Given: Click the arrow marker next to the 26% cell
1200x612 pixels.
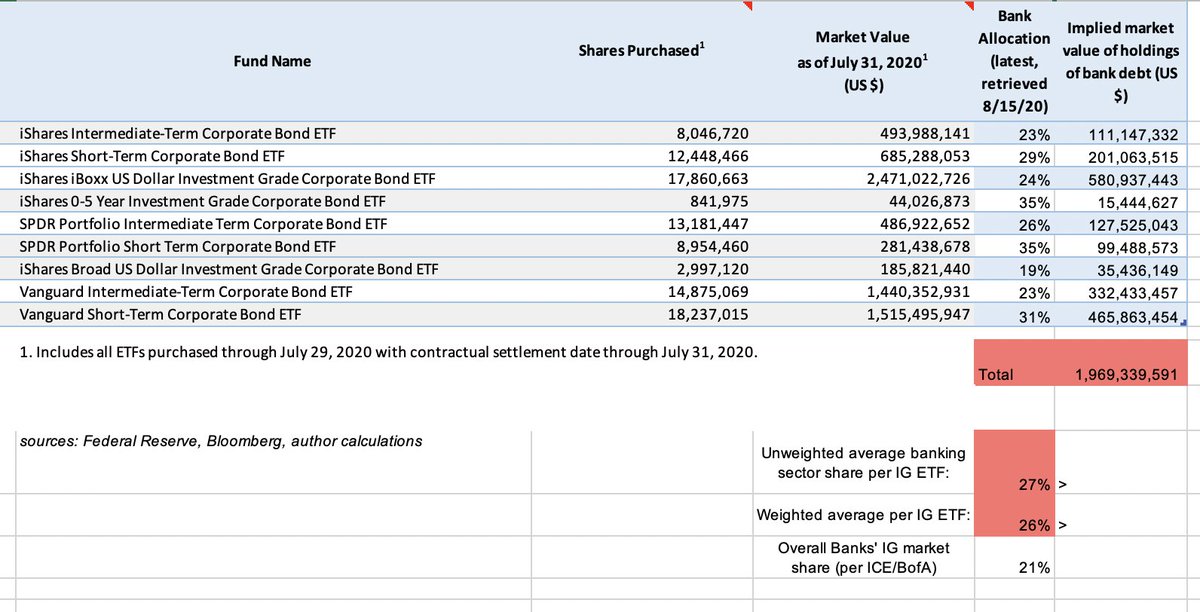Looking at the screenshot, I should click(1063, 524).
